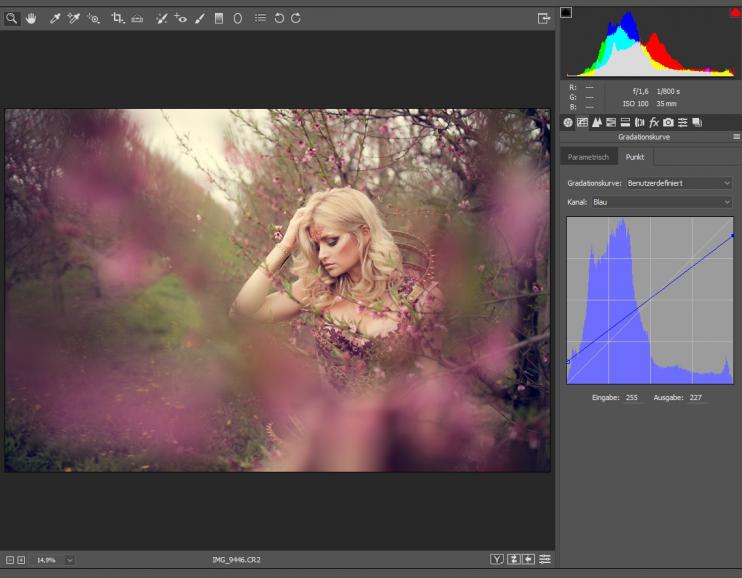Click the RGB histogram display
Screen dimensions: 742x578
click(650, 43)
